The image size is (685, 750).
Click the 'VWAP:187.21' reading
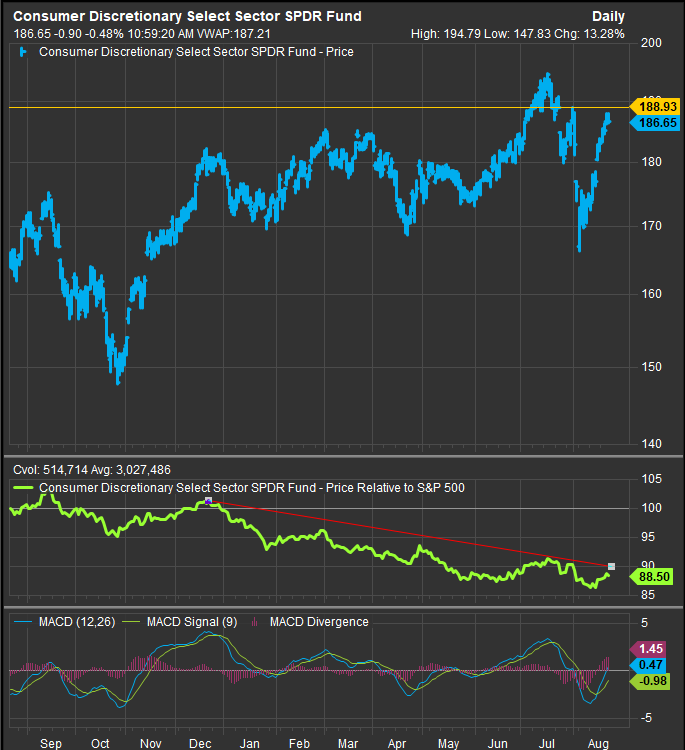pos(234,34)
